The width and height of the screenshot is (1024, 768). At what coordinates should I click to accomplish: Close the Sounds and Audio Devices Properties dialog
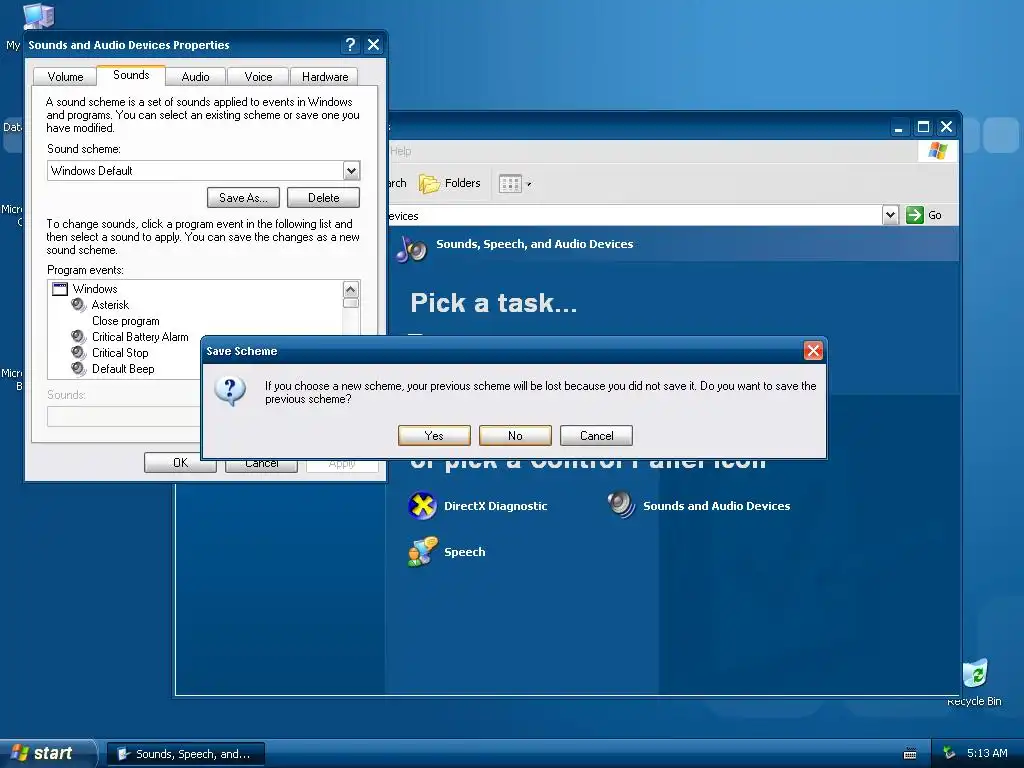coord(374,44)
